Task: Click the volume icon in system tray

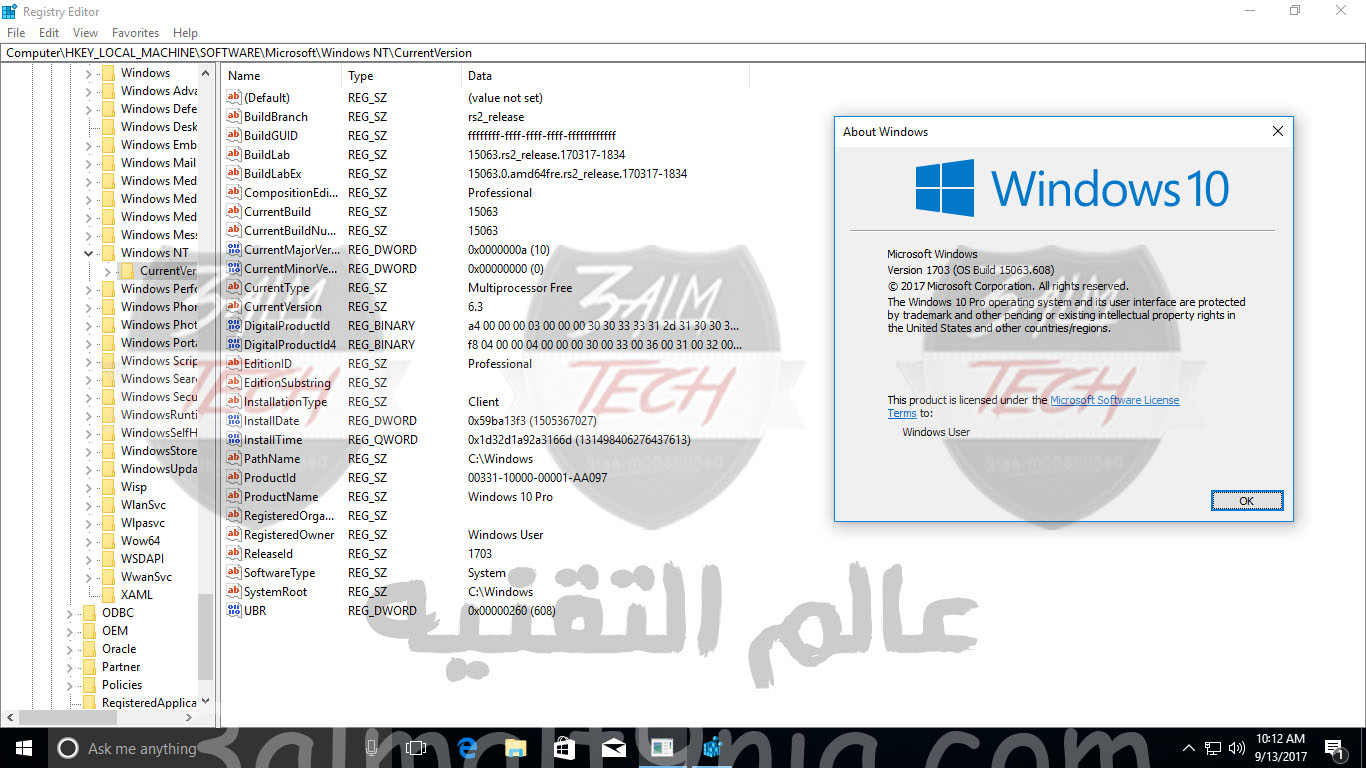Action: (1237, 748)
